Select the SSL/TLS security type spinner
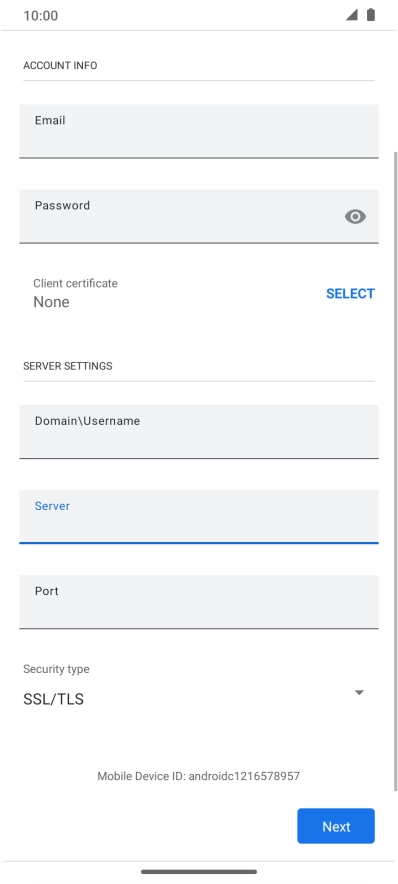The height and width of the screenshot is (884, 398). (x=198, y=699)
